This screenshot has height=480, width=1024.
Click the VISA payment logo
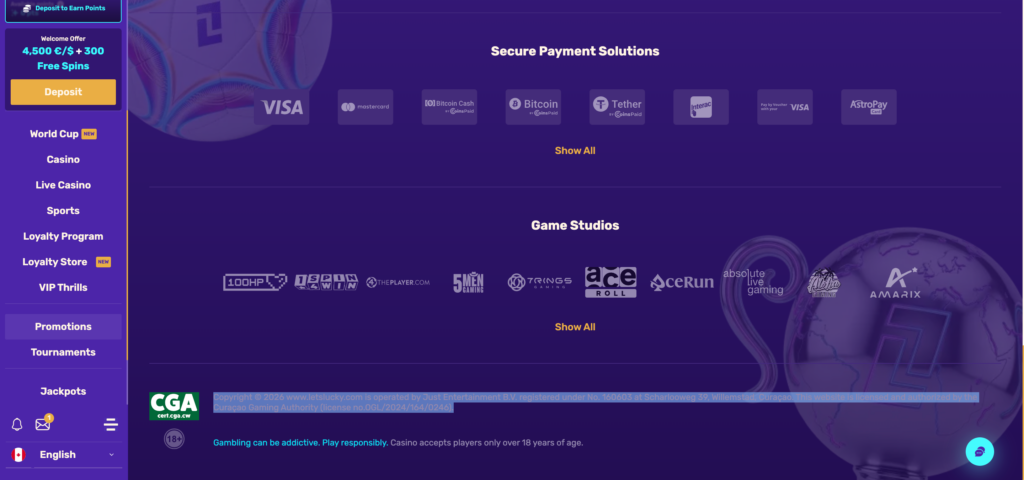point(281,107)
